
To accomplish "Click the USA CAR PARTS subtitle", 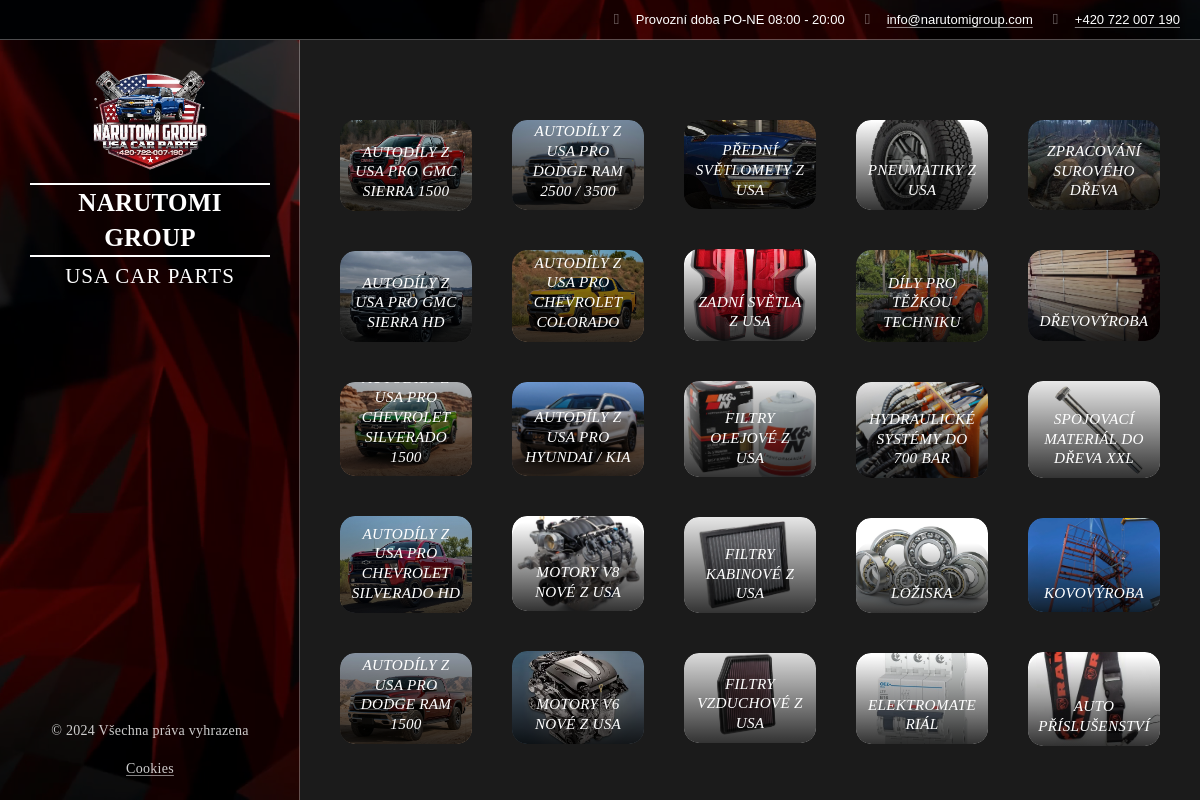I will tap(150, 276).
